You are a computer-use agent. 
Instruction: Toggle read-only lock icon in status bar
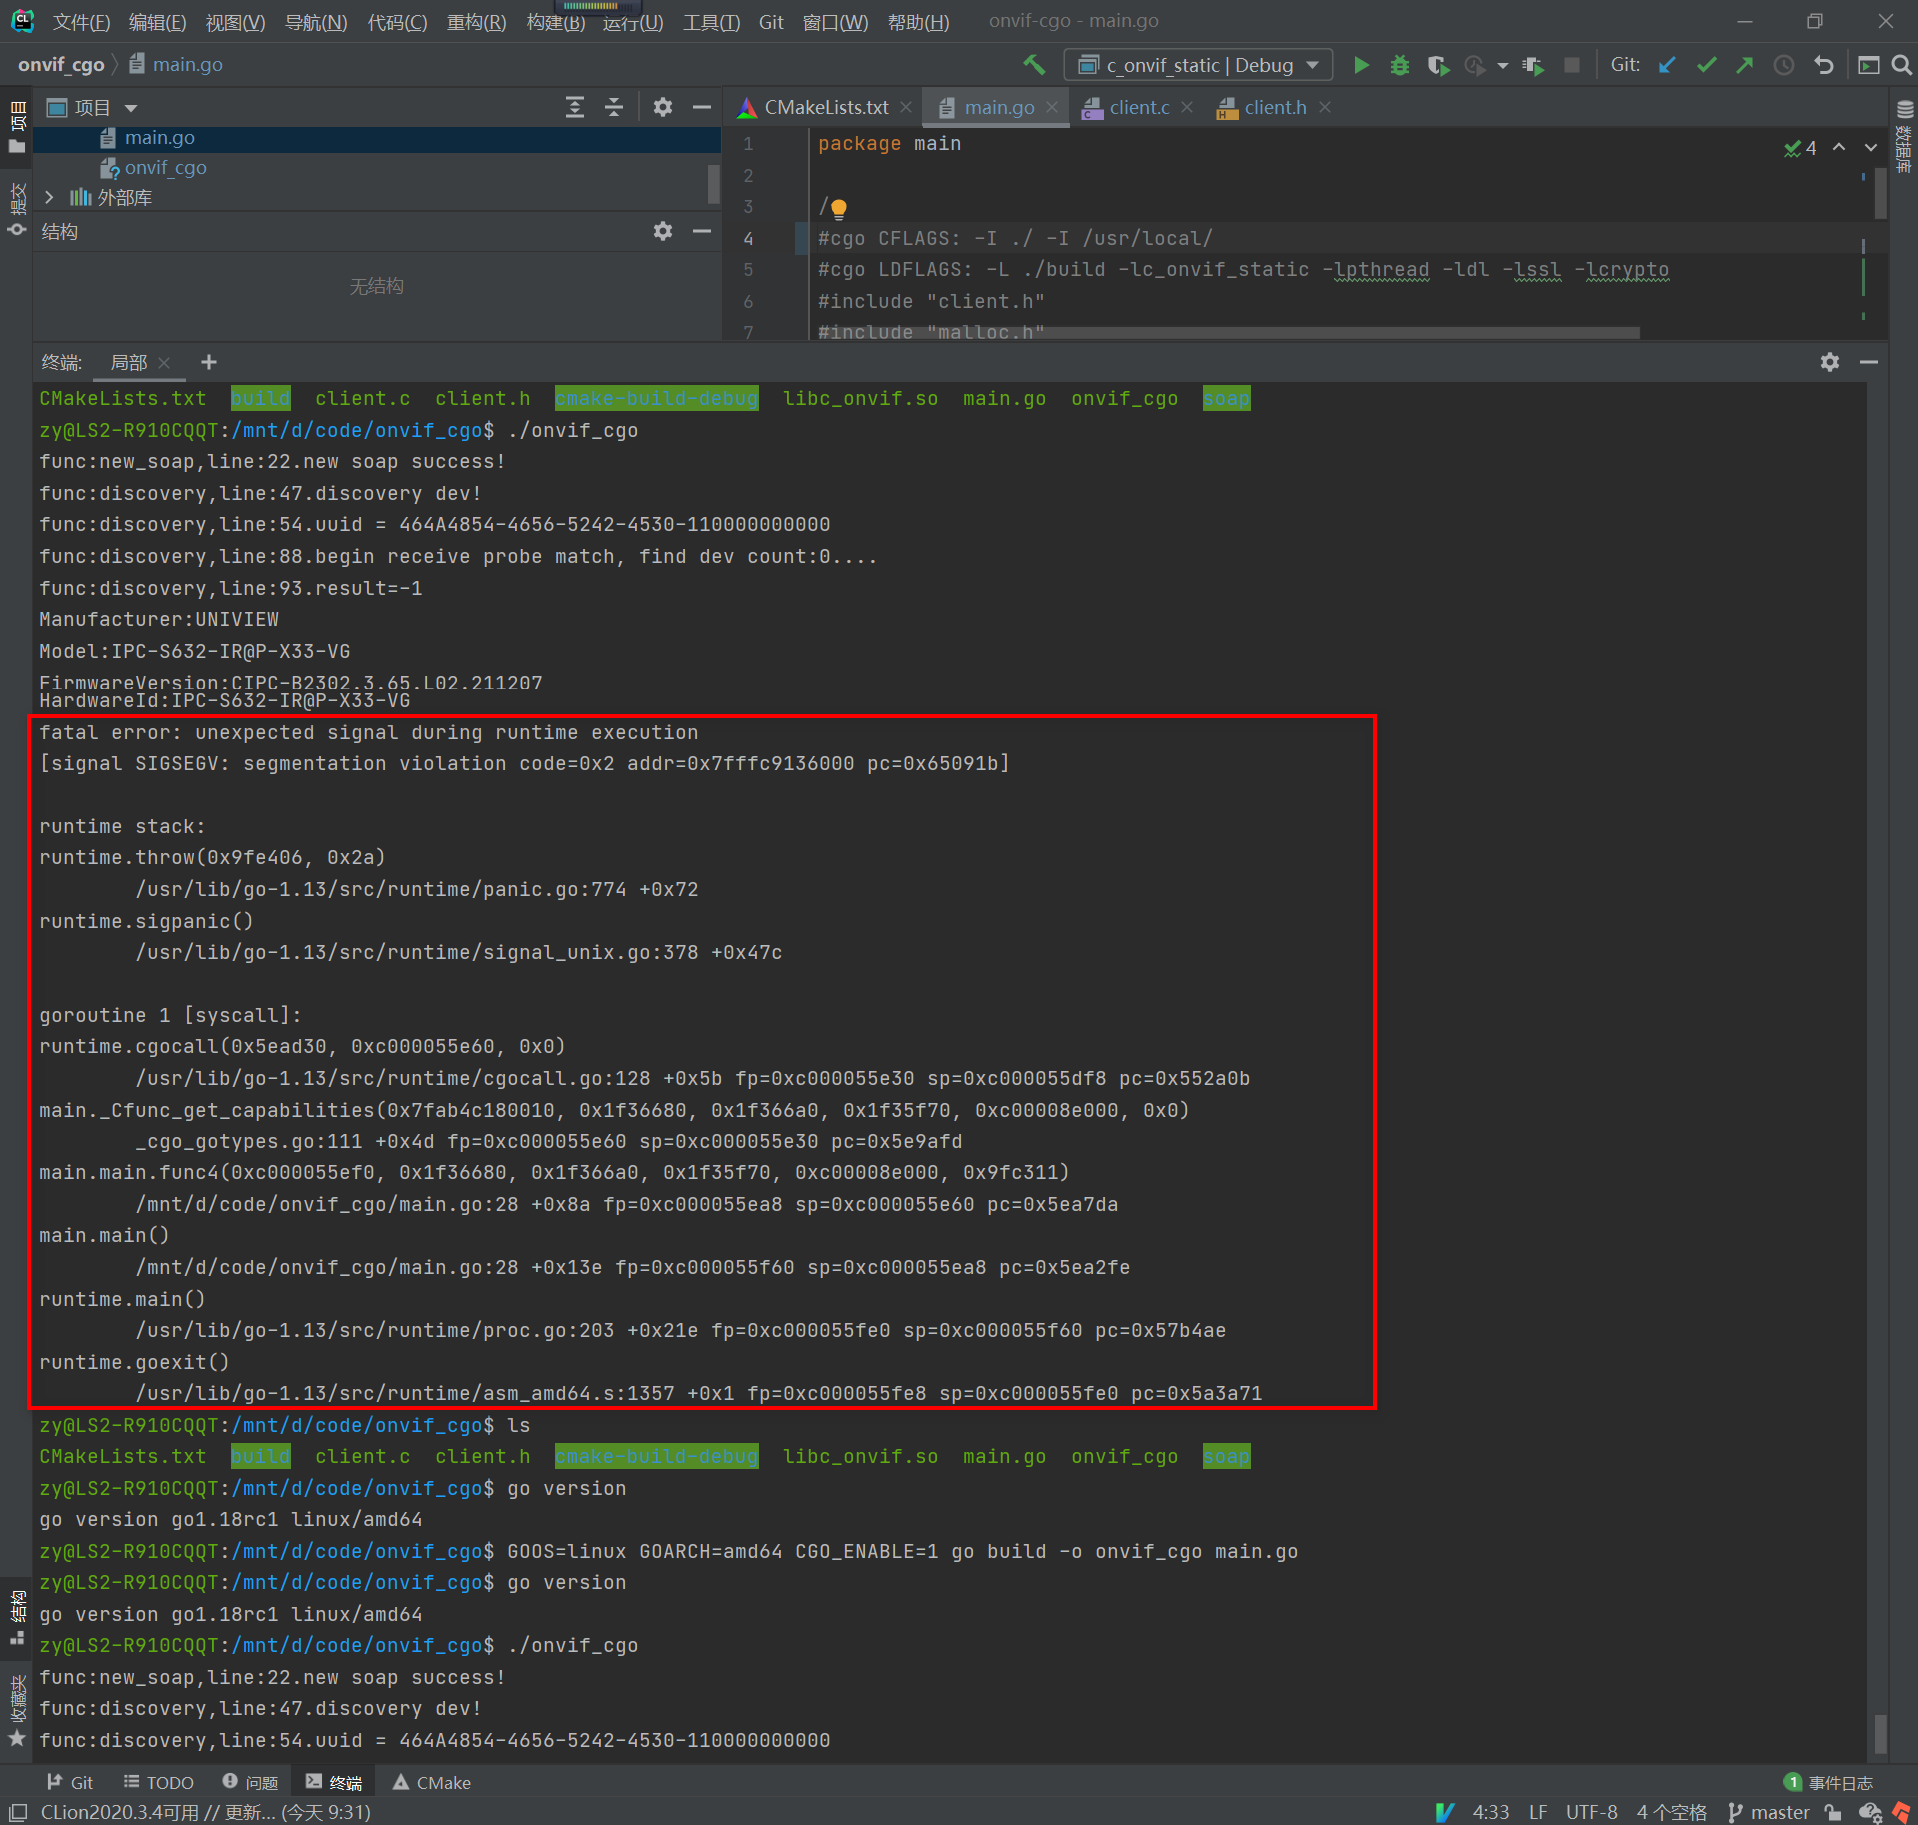[1832, 1812]
